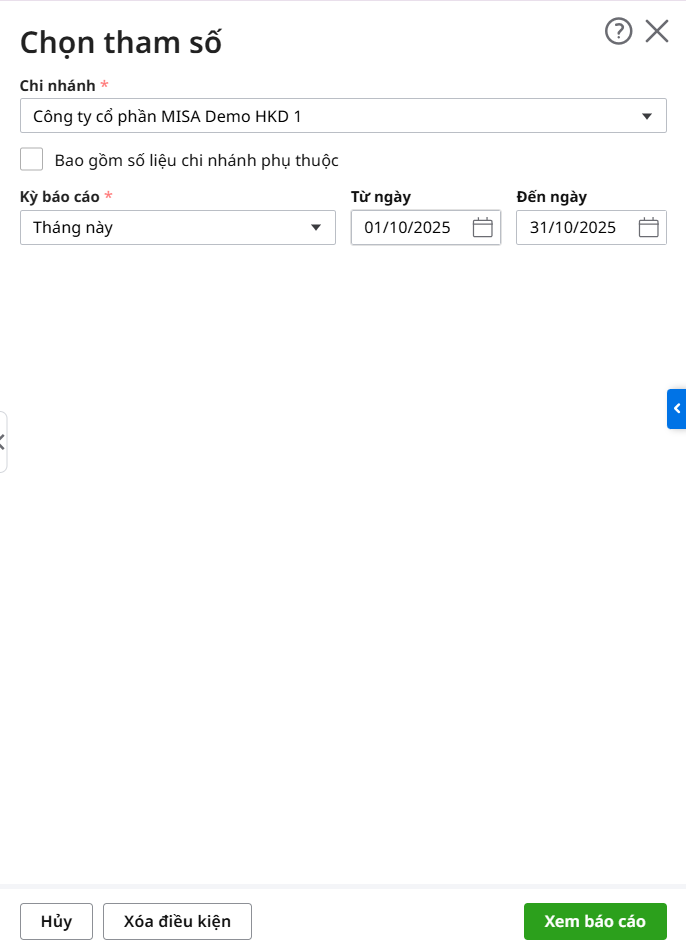Click the green Xem báo cáo button

[x=595, y=921]
